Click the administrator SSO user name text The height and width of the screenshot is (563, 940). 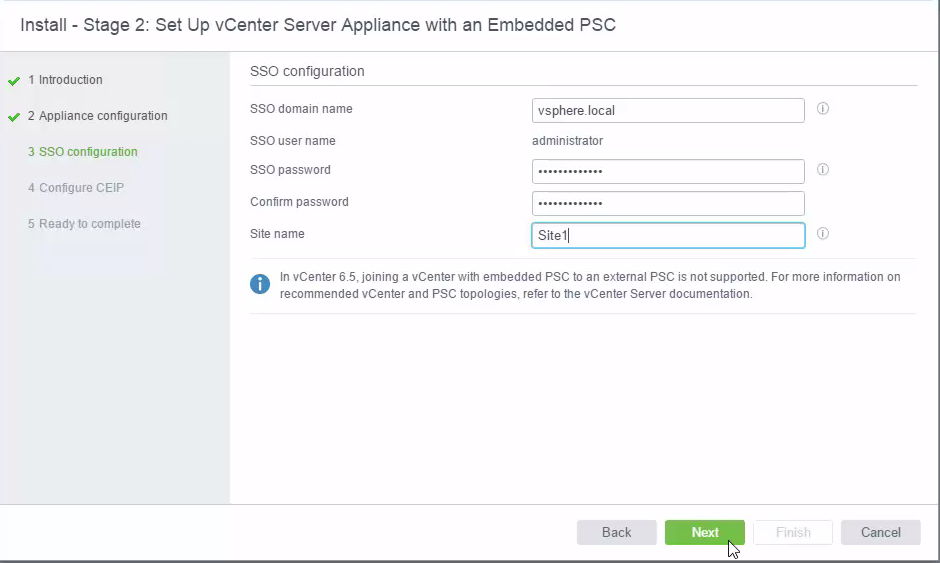pyautogui.click(x=567, y=141)
